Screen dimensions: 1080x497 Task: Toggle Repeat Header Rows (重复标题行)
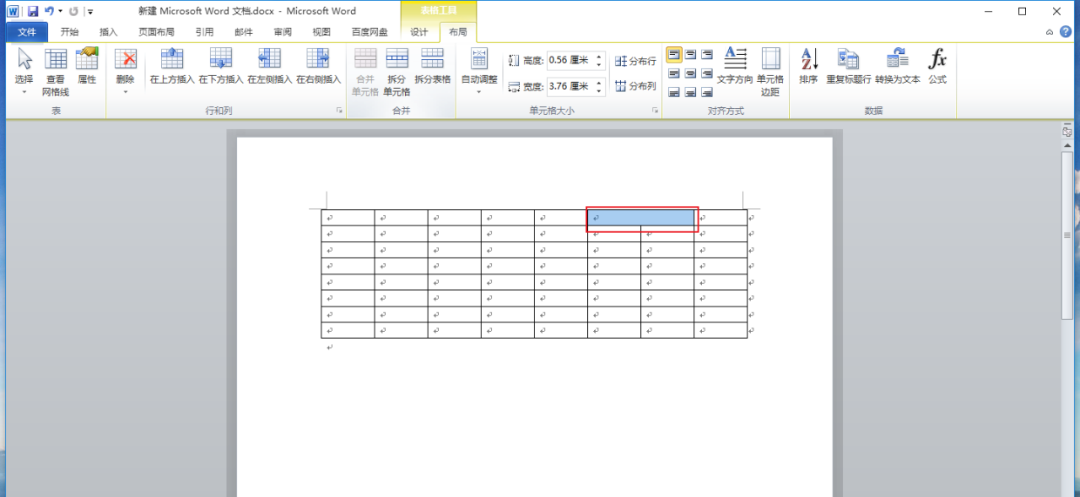pos(849,66)
